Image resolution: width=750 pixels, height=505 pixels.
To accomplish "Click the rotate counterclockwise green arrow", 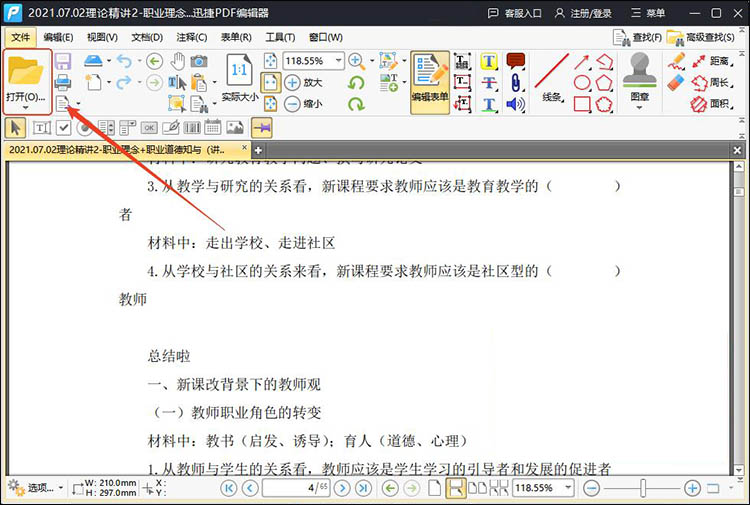I will [356, 83].
